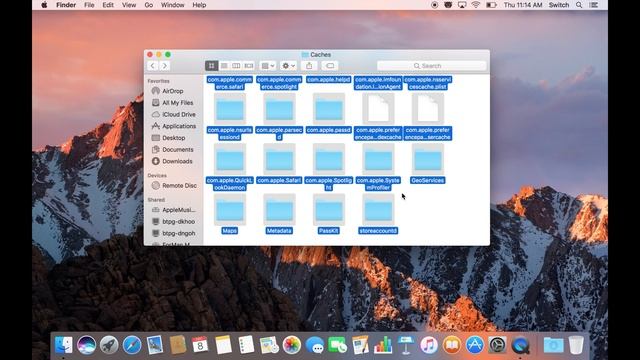Open Photos from the Dock
The height and width of the screenshot is (360, 640).
coord(292,345)
